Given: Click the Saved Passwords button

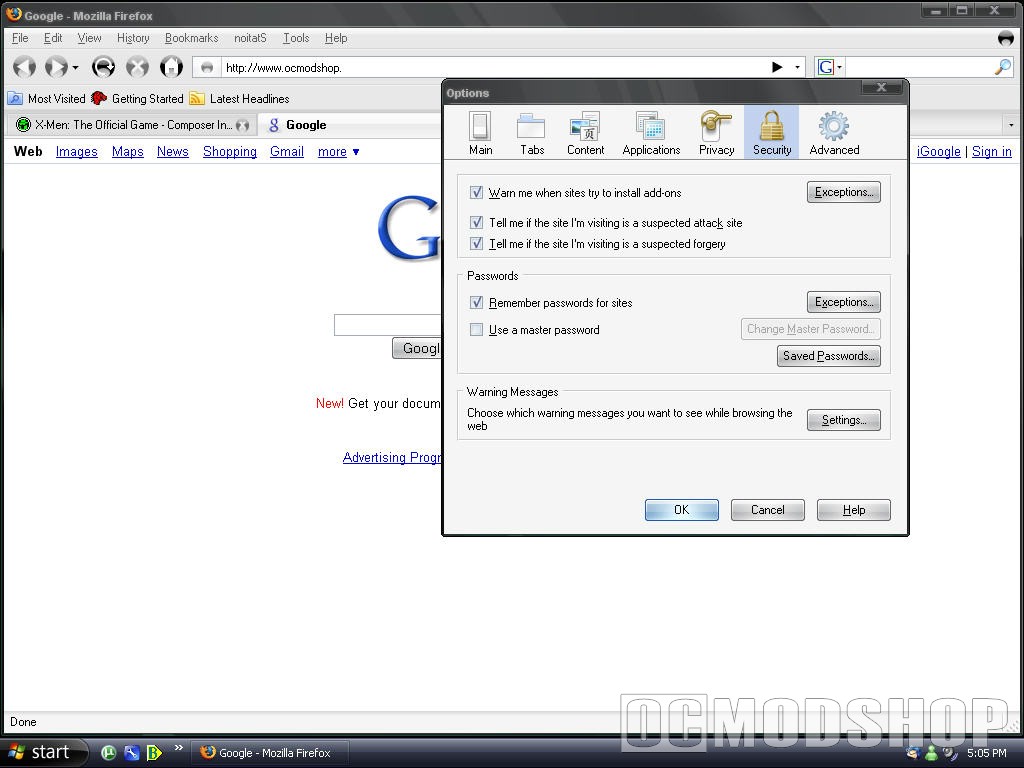Looking at the screenshot, I should tap(829, 356).
